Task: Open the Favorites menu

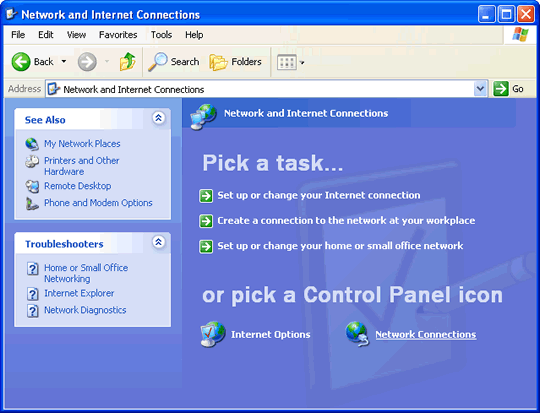Action: tap(118, 35)
